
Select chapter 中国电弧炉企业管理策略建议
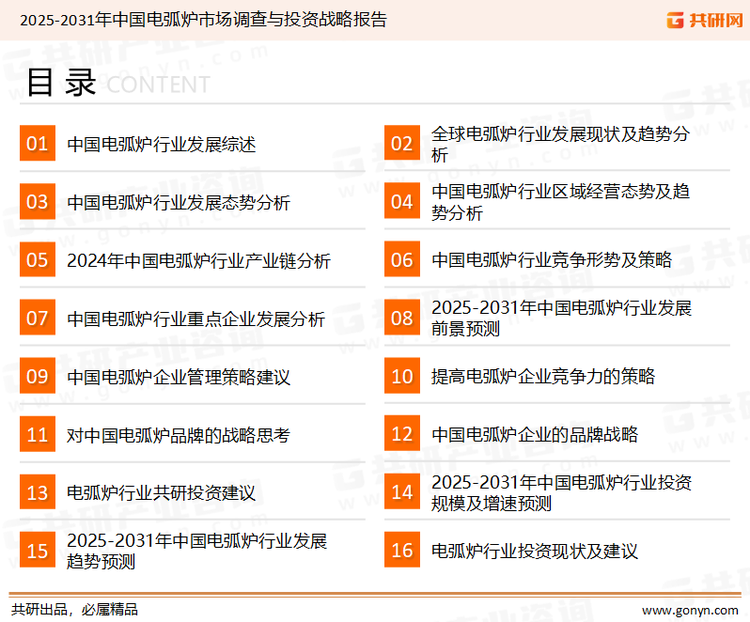pos(178,377)
